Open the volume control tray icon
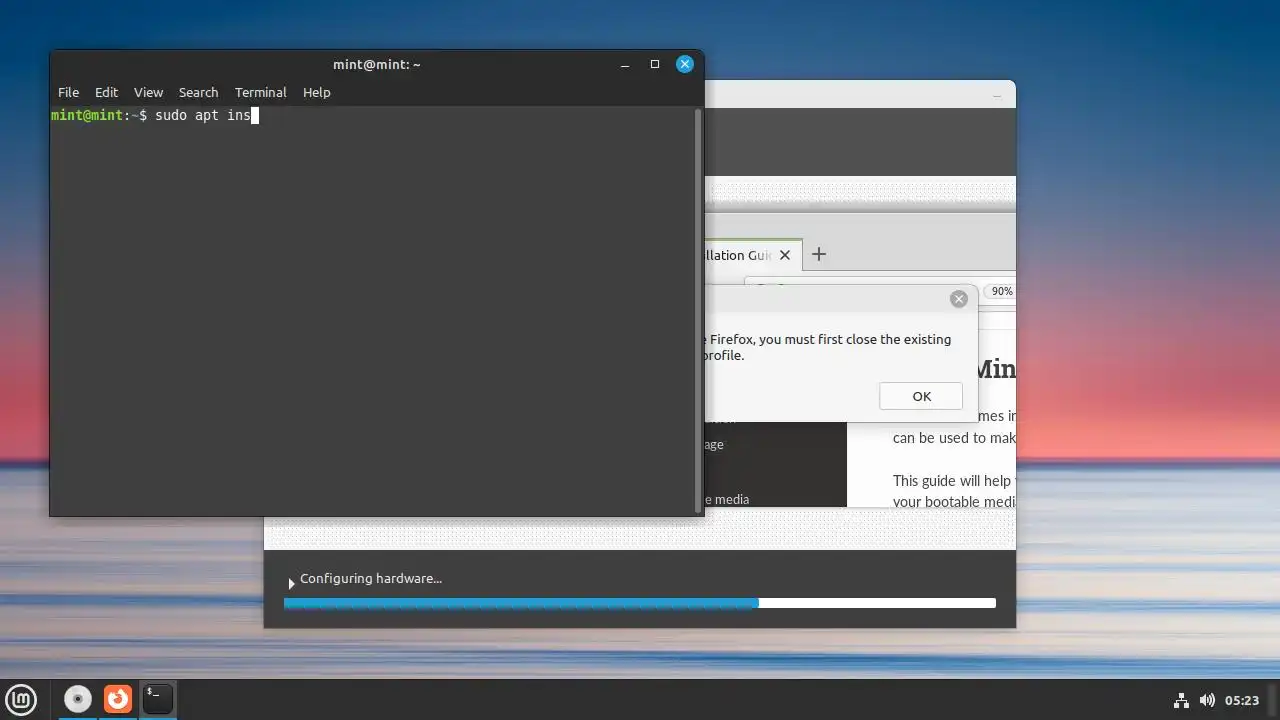Screen dimensions: 1280x720 pos(1207,700)
